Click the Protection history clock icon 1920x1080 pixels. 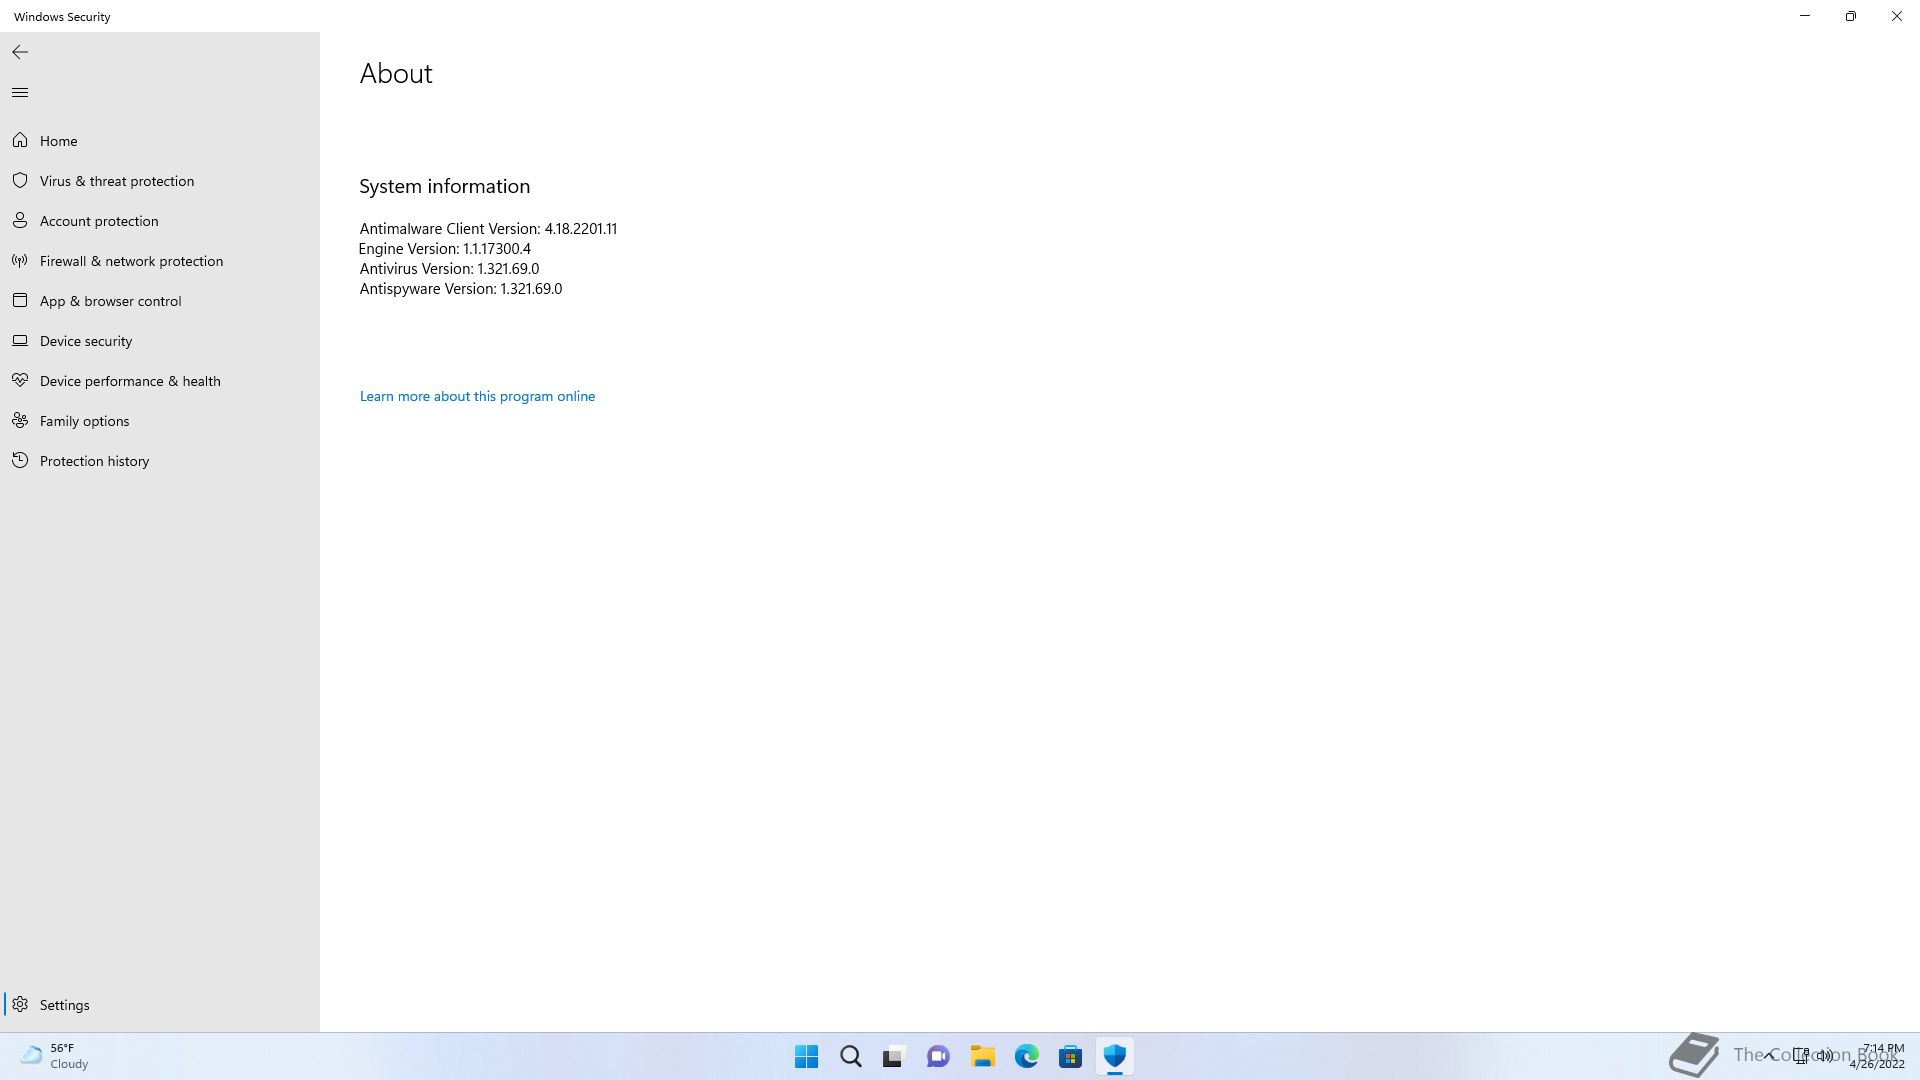point(20,461)
